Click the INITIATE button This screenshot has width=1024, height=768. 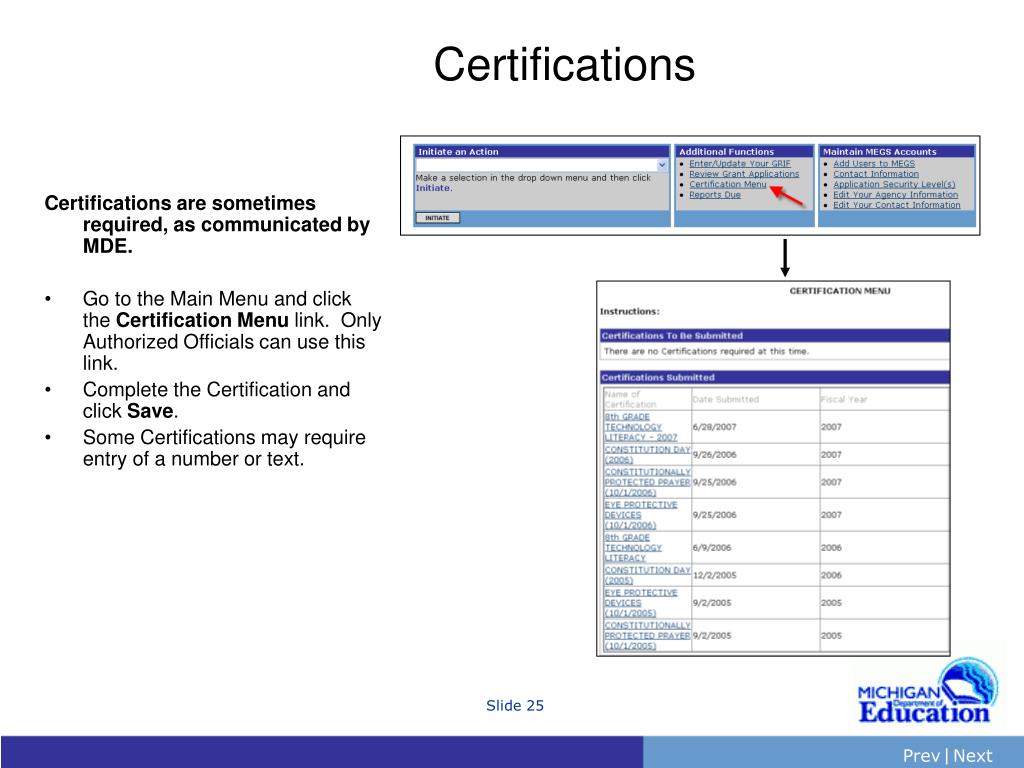pyautogui.click(x=438, y=218)
